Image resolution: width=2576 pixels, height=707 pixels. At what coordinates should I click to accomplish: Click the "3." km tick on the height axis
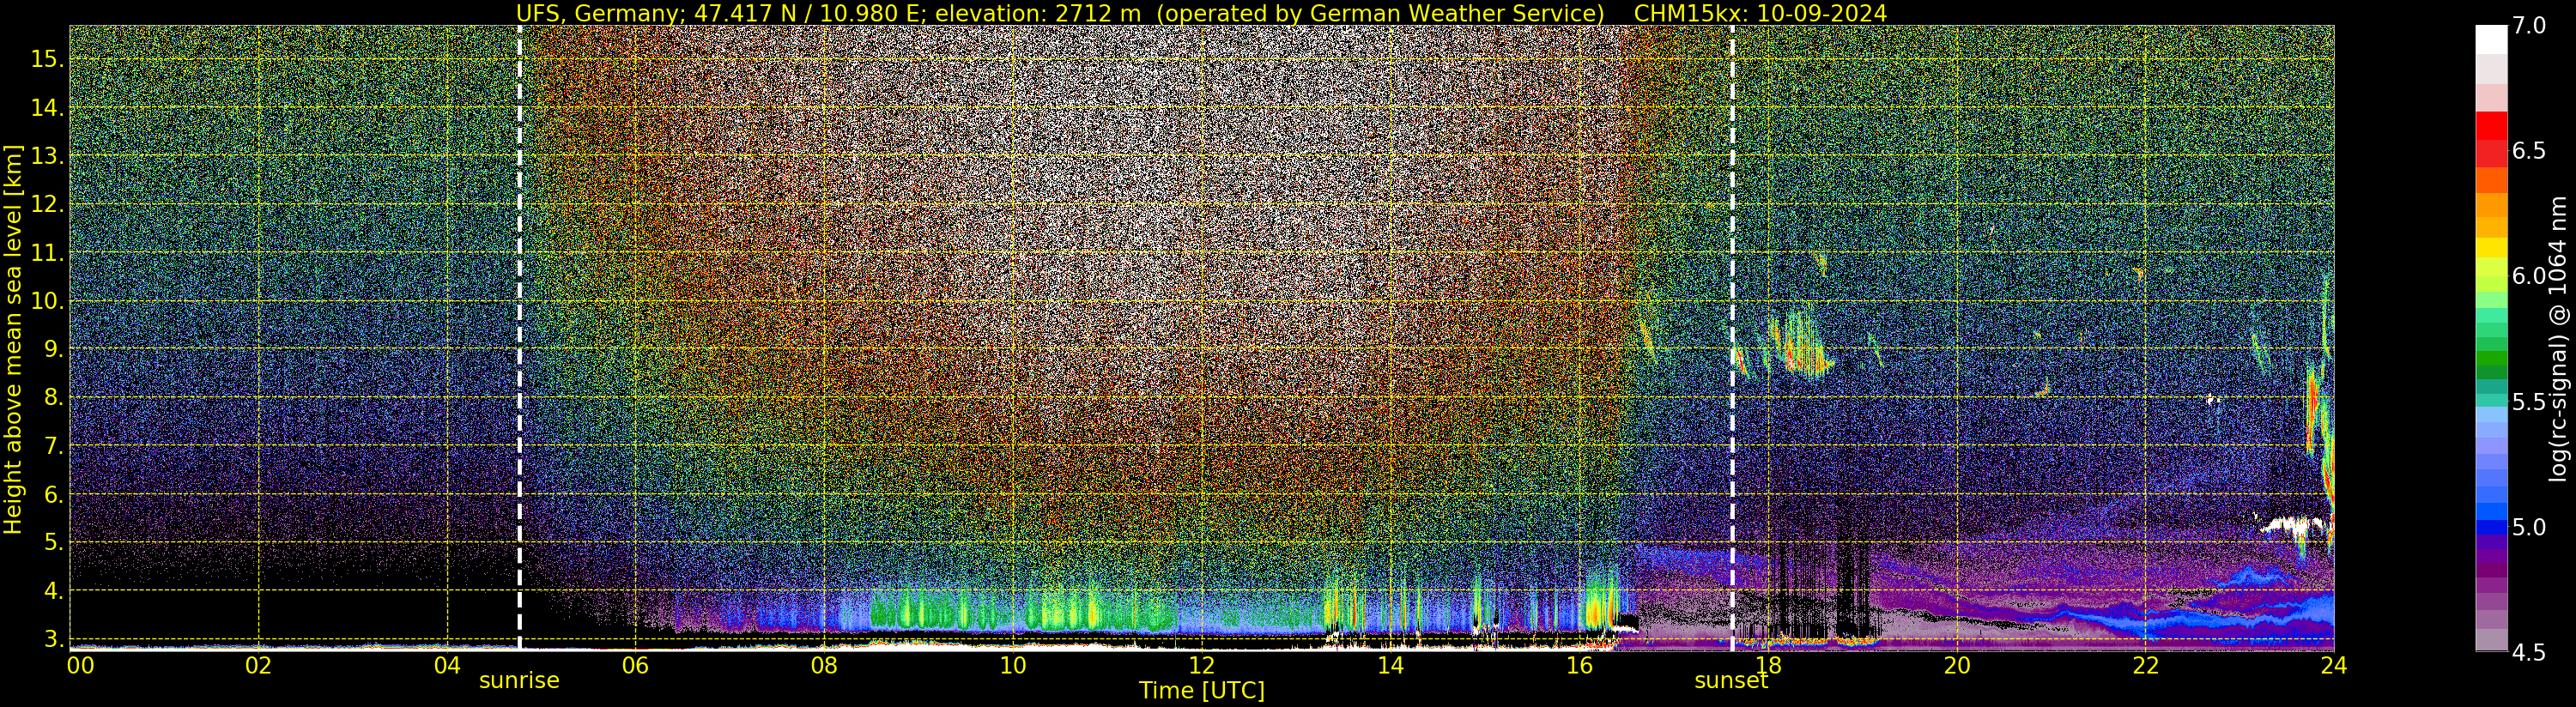pyautogui.click(x=52, y=639)
